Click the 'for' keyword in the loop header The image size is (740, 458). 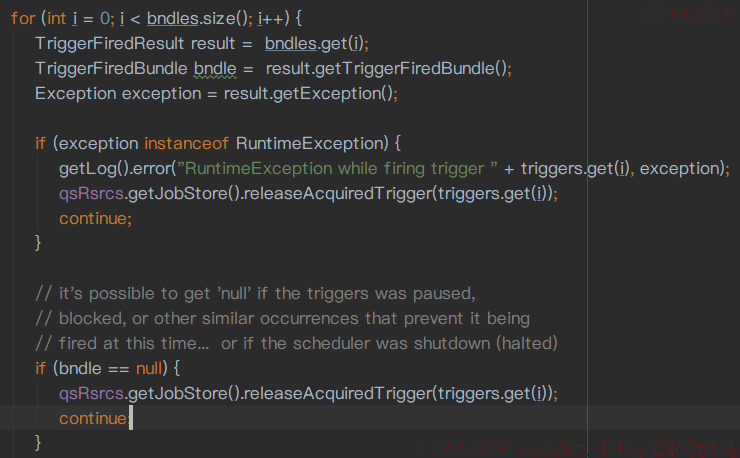click(22, 18)
